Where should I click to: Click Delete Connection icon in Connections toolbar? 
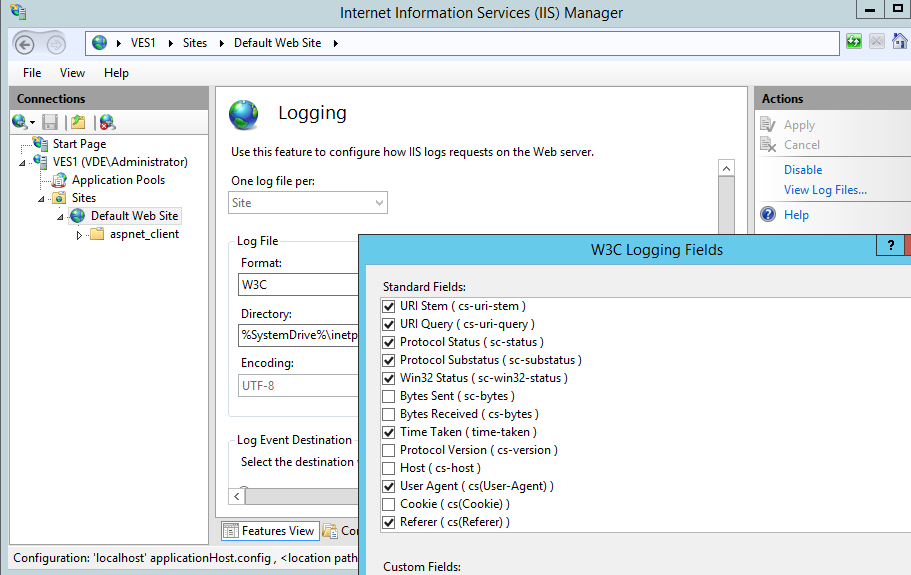tap(107, 122)
